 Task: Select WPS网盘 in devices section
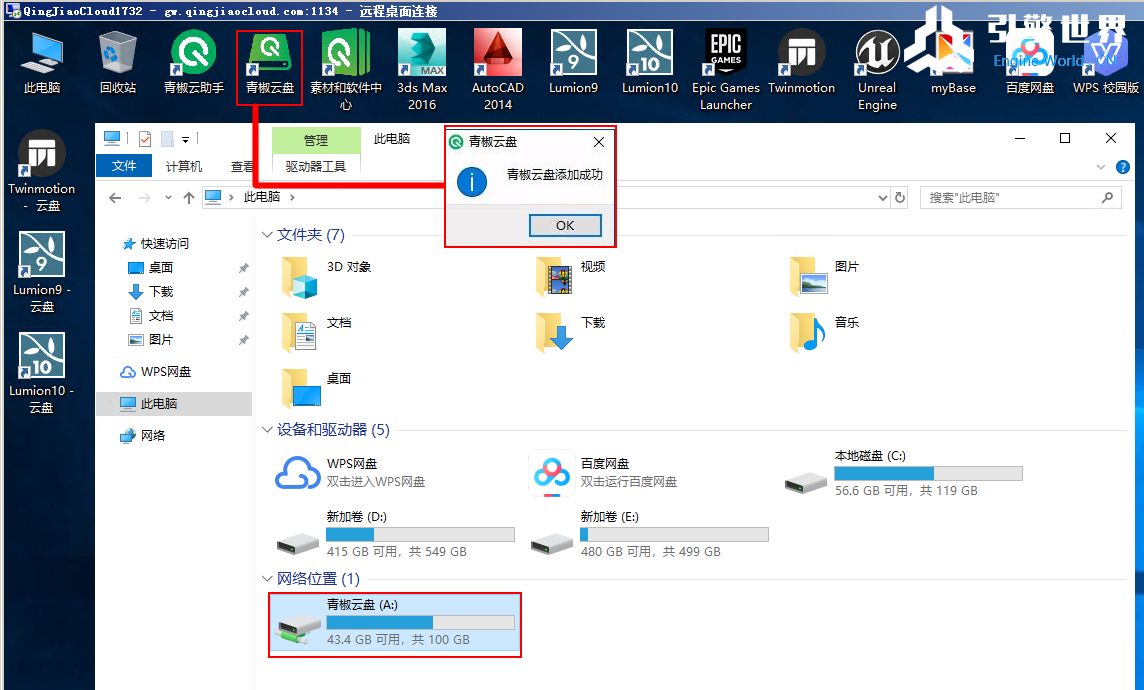[350, 473]
